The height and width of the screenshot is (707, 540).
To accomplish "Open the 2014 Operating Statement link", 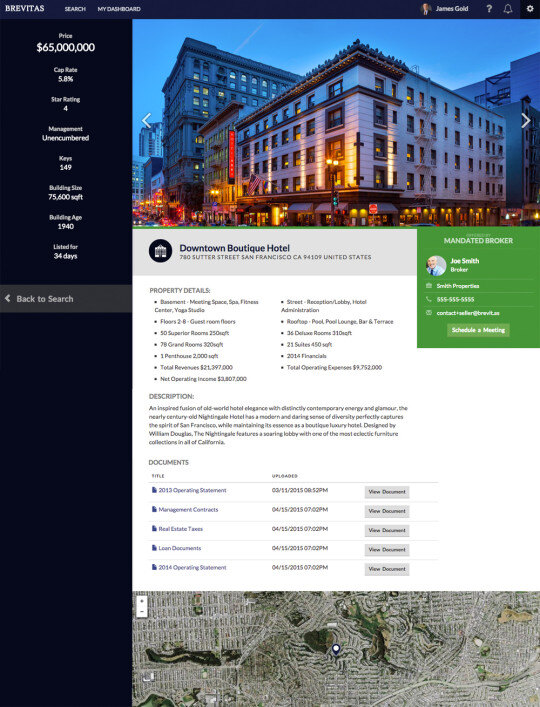I will [192, 568].
